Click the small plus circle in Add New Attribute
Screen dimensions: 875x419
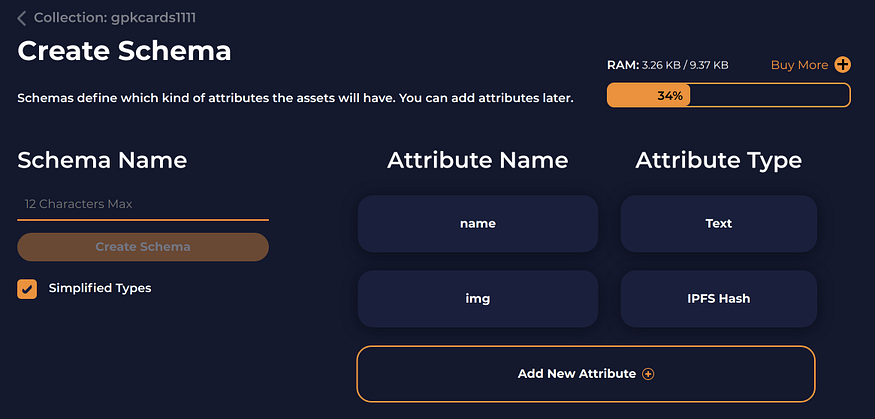(648, 374)
